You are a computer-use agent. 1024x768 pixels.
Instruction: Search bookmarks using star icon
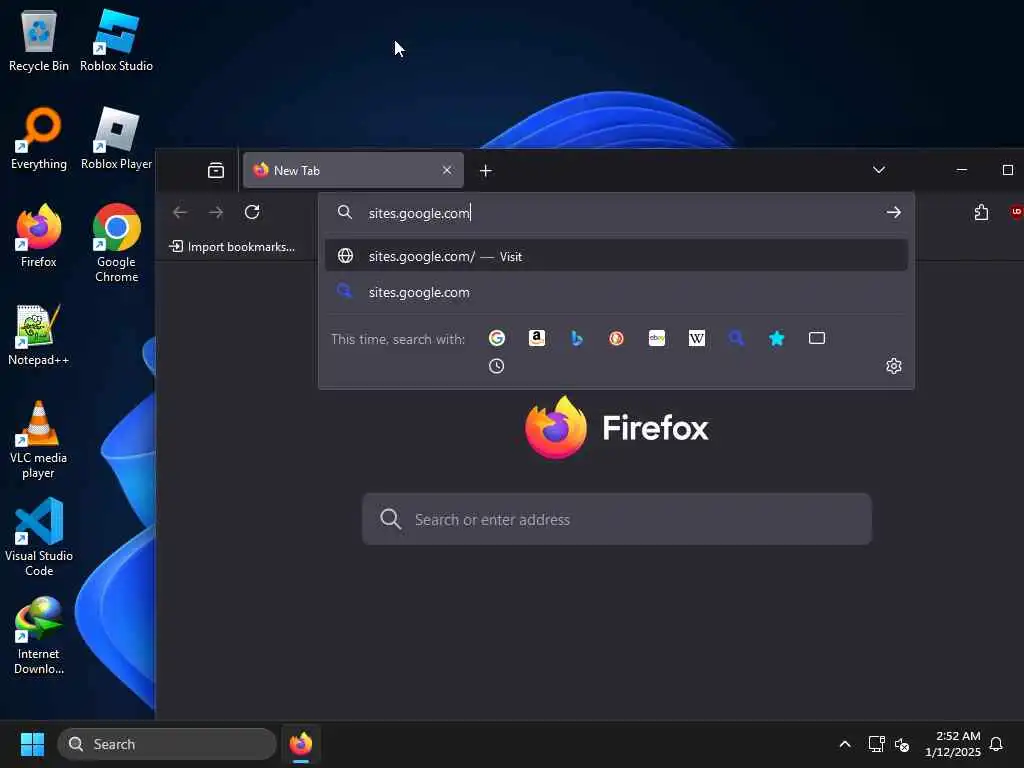pyautogui.click(x=776, y=338)
